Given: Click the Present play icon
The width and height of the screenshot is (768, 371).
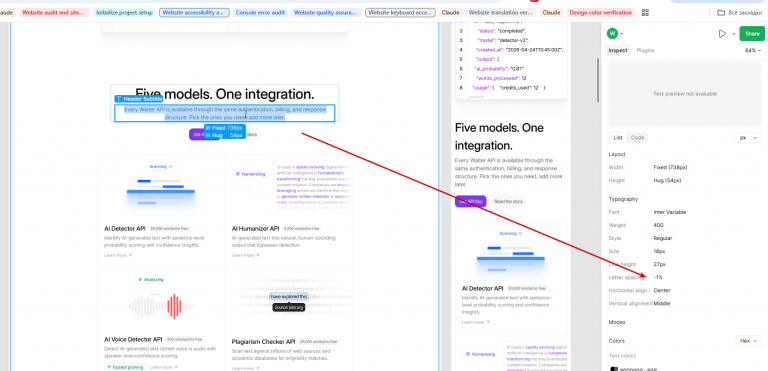Looking at the screenshot, I should tap(722, 34).
